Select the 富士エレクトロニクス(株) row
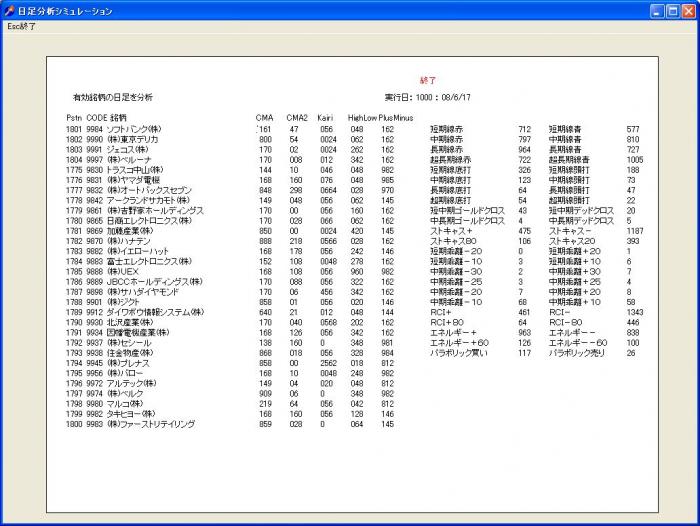The width and height of the screenshot is (700, 526). pos(230,261)
